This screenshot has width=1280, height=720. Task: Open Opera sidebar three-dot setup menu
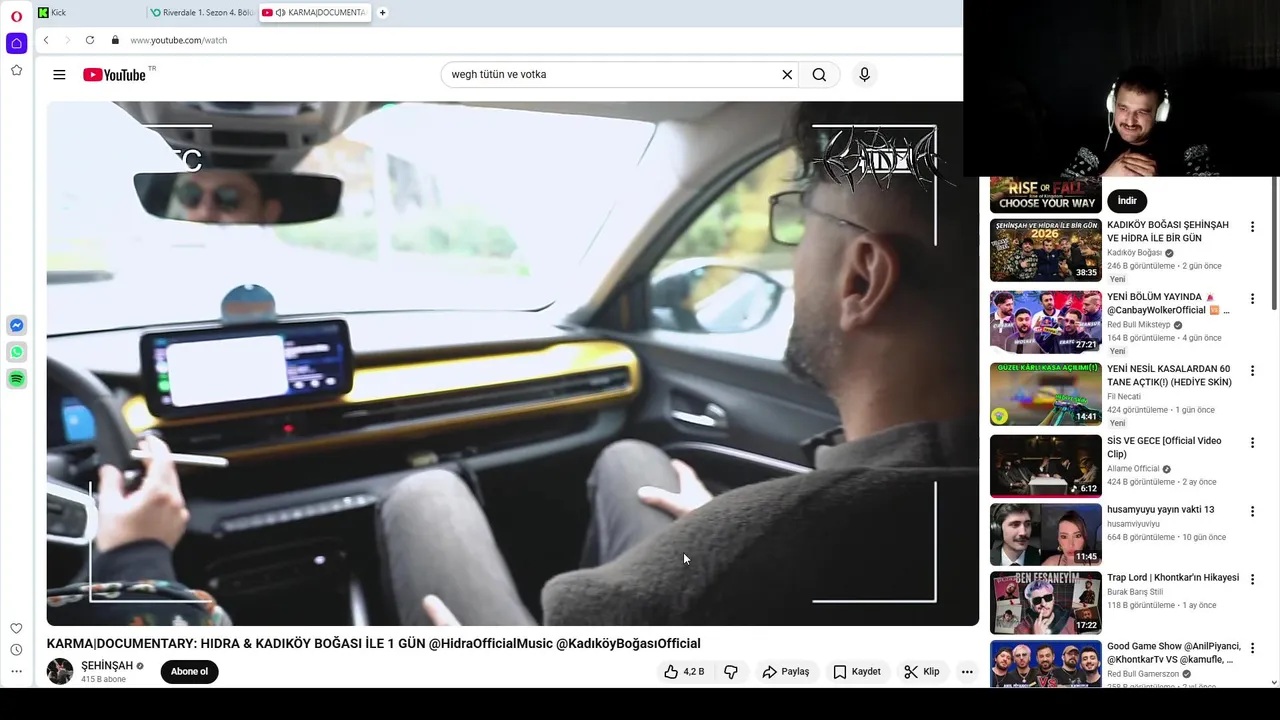click(x=16, y=672)
